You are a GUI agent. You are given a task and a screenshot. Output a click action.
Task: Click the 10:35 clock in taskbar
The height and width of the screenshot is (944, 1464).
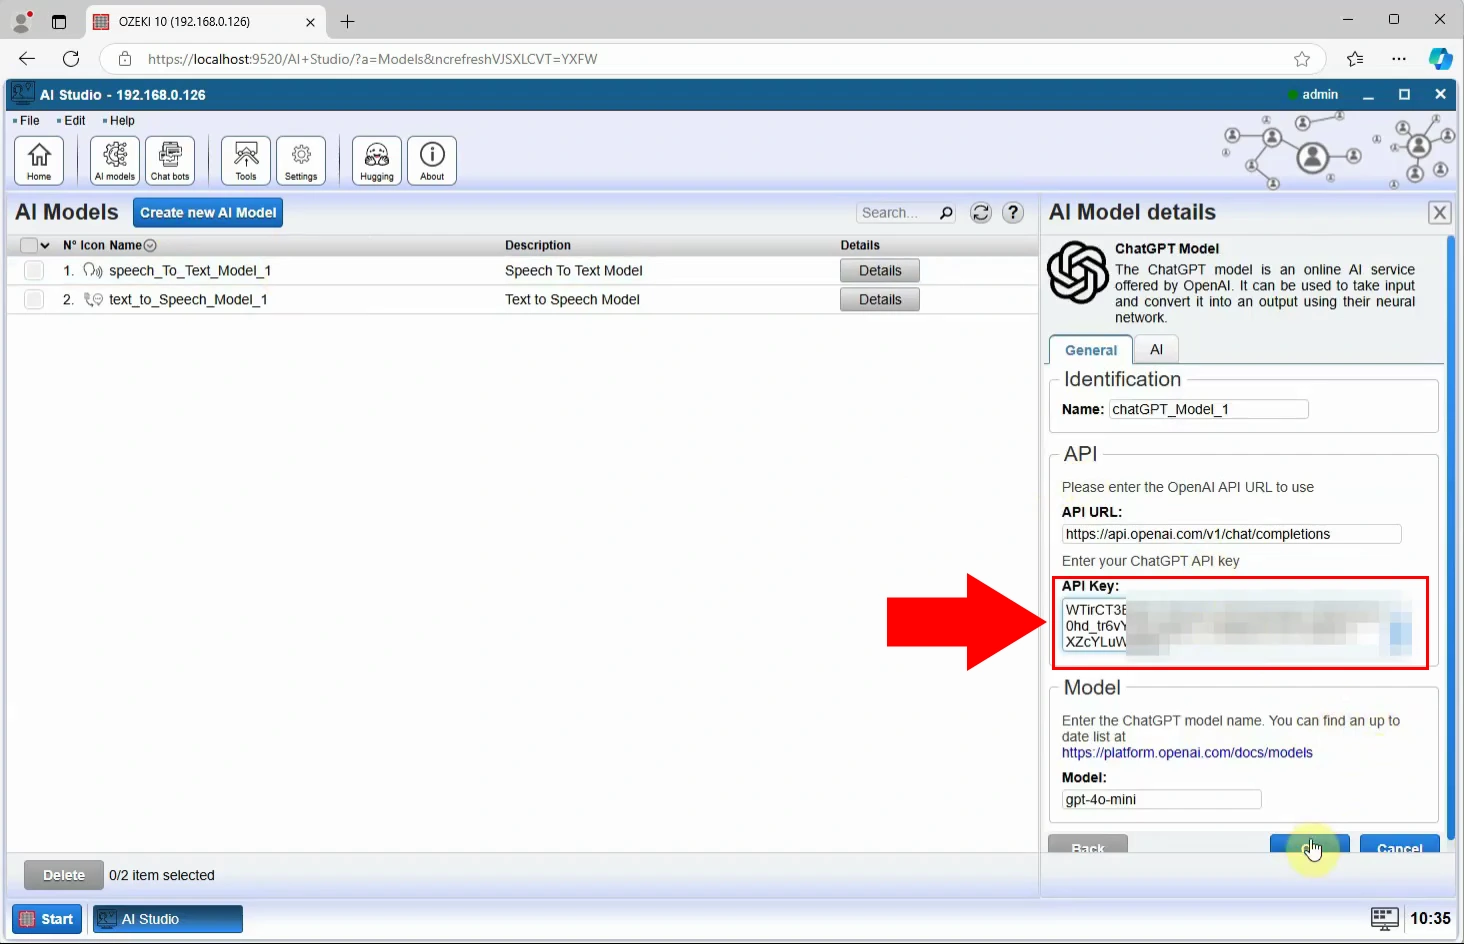point(1430,918)
